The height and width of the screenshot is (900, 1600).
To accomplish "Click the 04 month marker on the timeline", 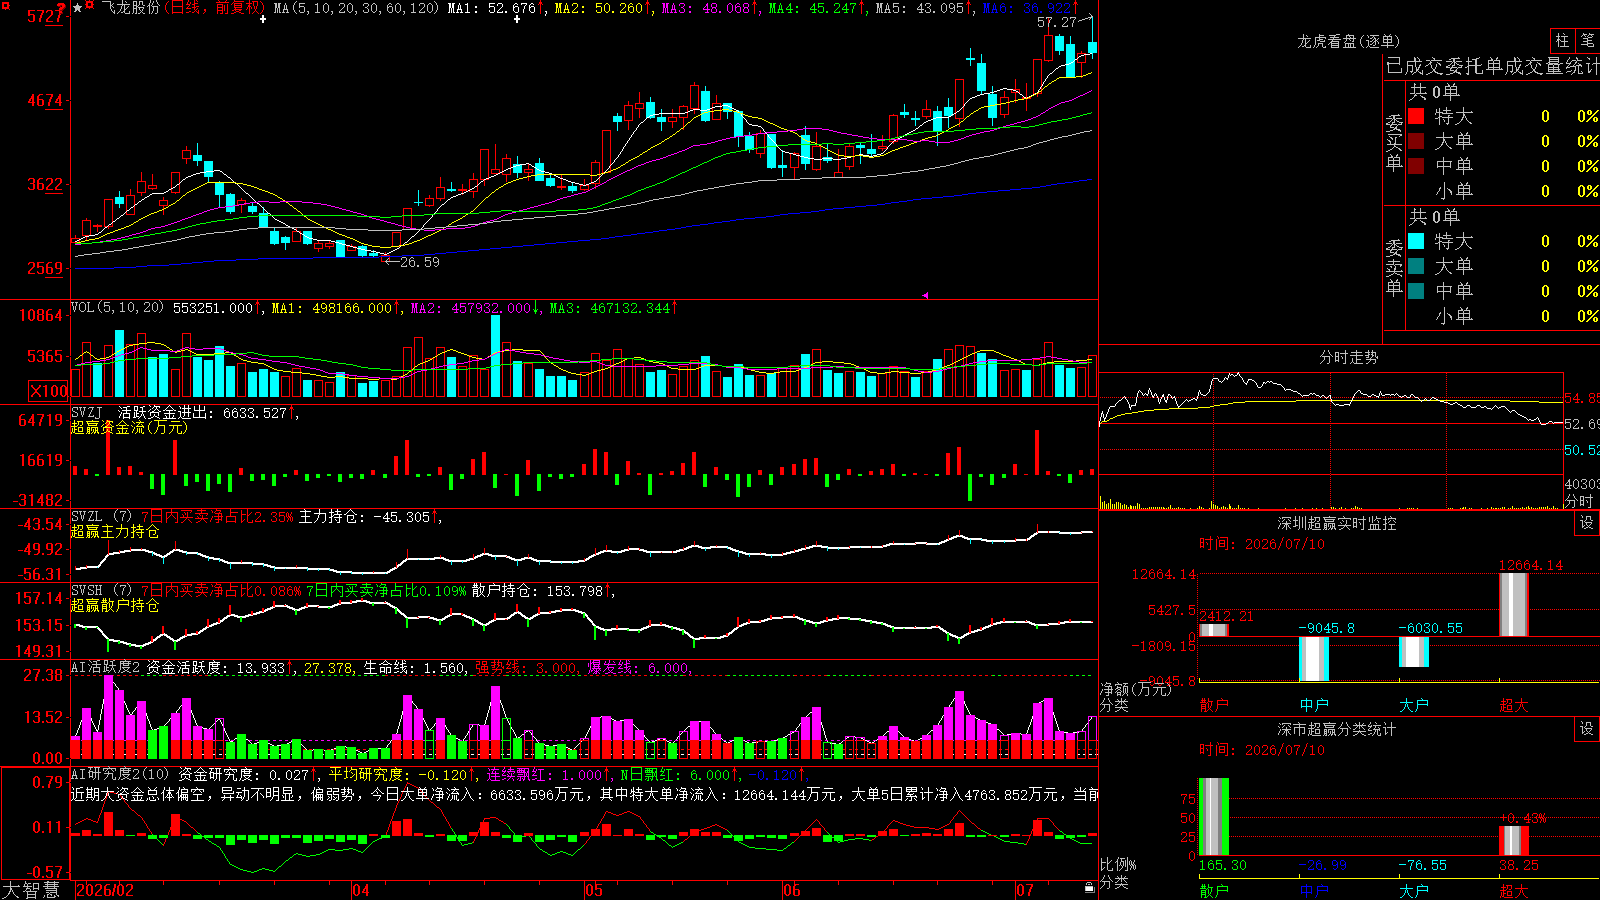I will (361, 890).
